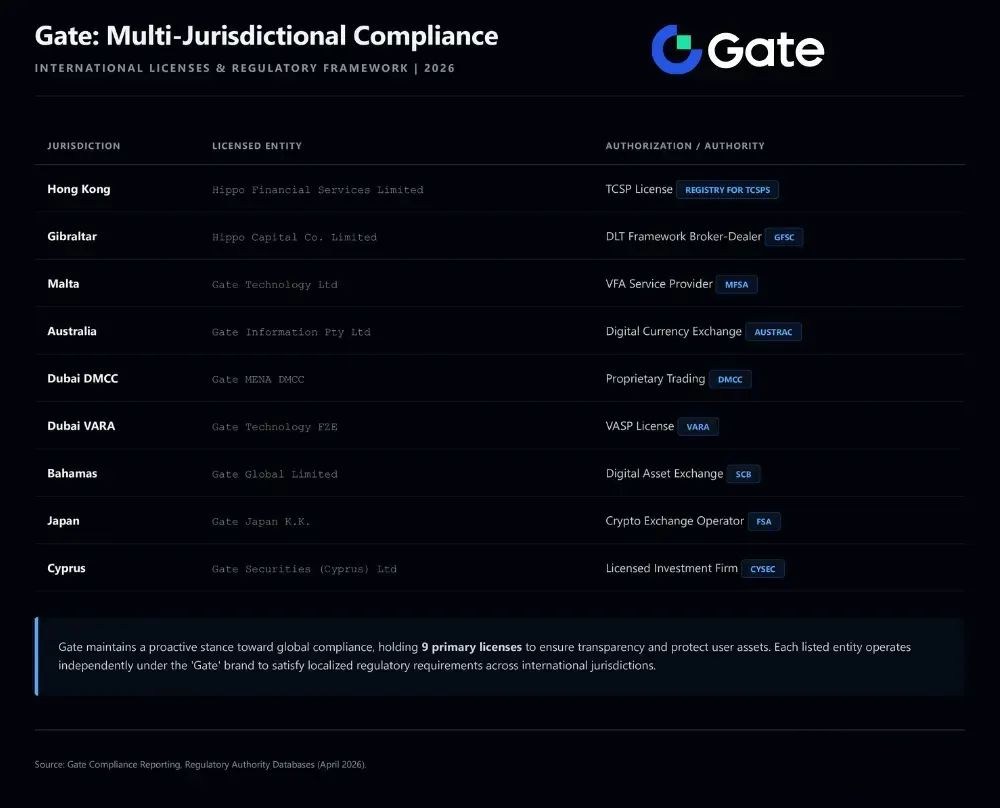Click the Gate Japan K.K. entity
Image resolution: width=1000 pixels, height=808 pixels.
(260, 521)
